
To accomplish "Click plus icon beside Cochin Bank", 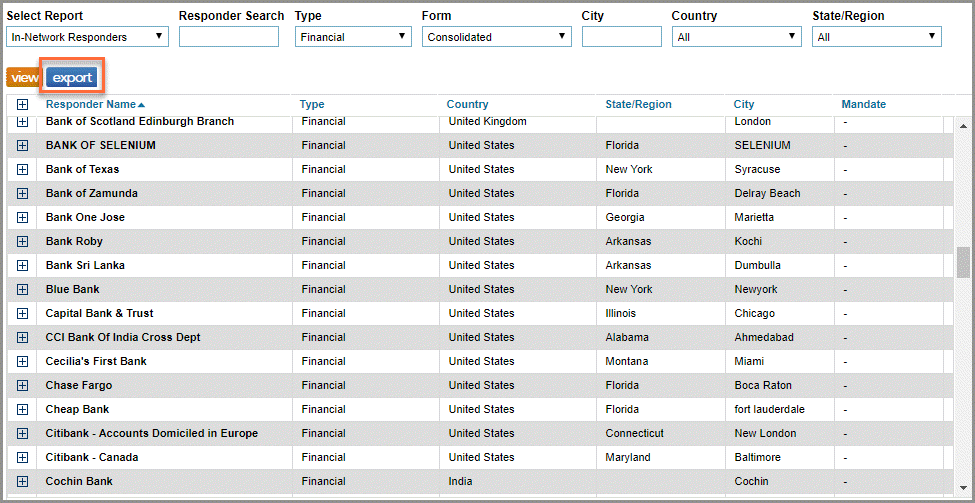I will [22, 481].
